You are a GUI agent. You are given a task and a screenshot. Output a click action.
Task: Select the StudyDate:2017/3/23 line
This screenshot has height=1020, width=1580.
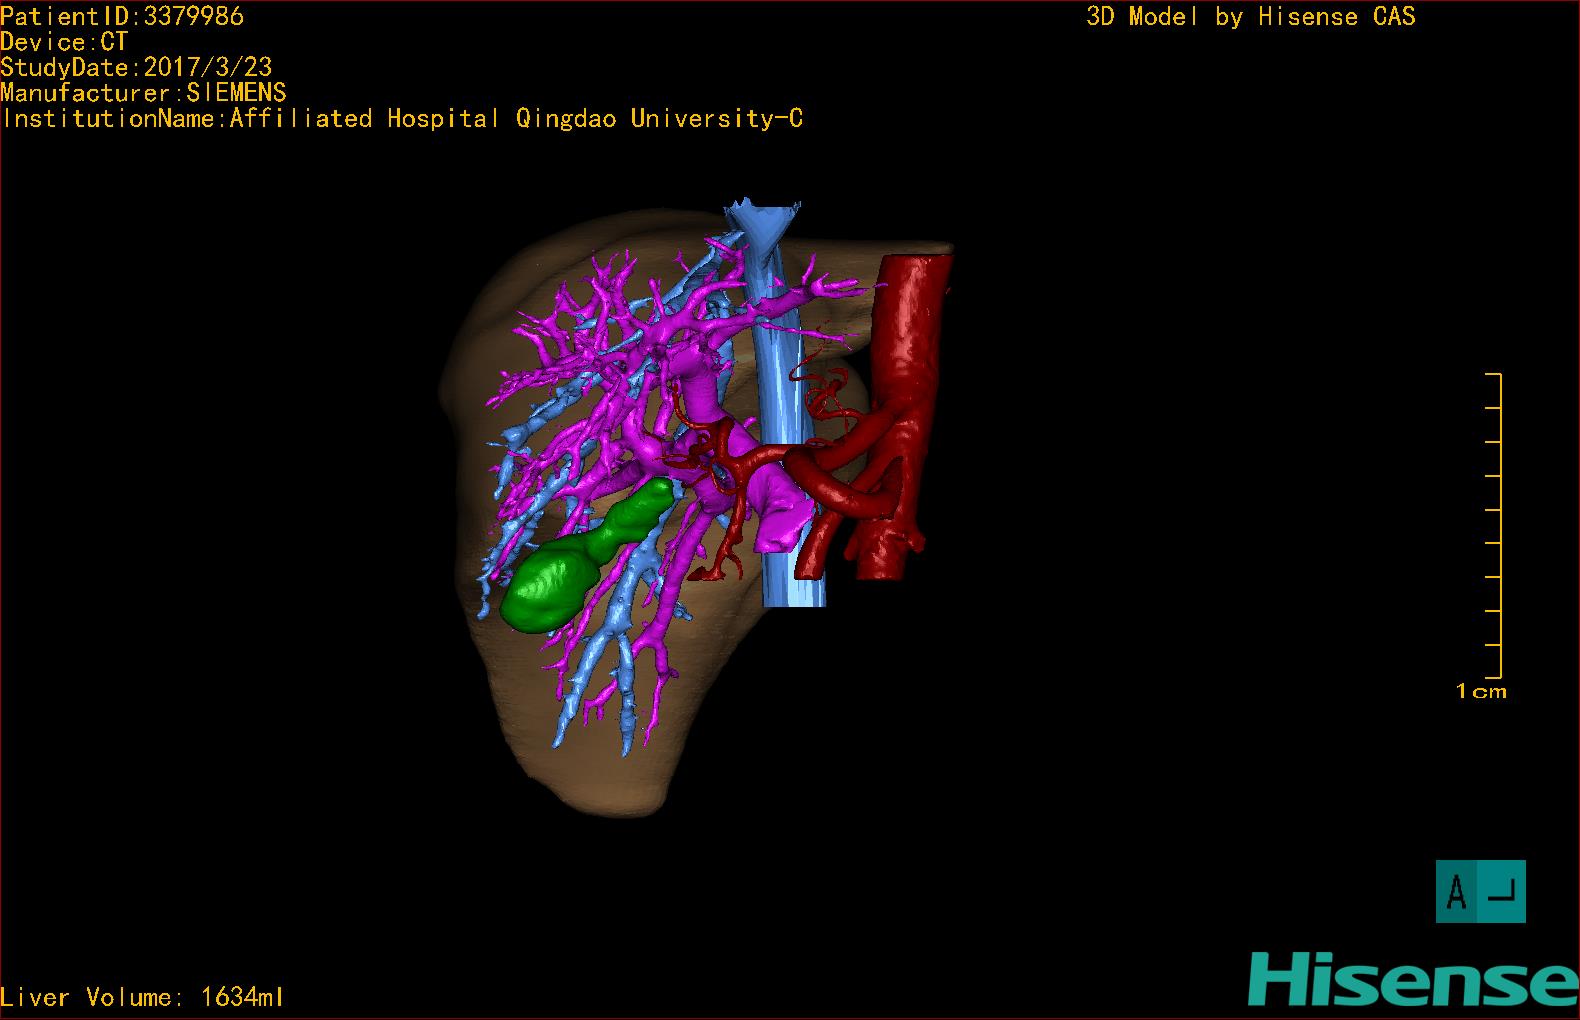click(136, 67)
